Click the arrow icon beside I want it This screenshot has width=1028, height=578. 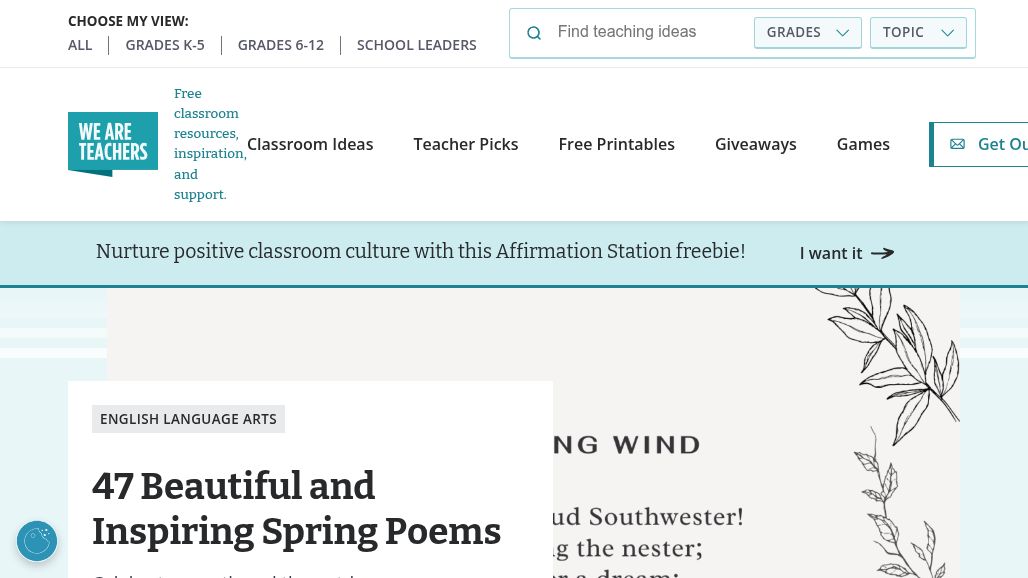[882, 253]
